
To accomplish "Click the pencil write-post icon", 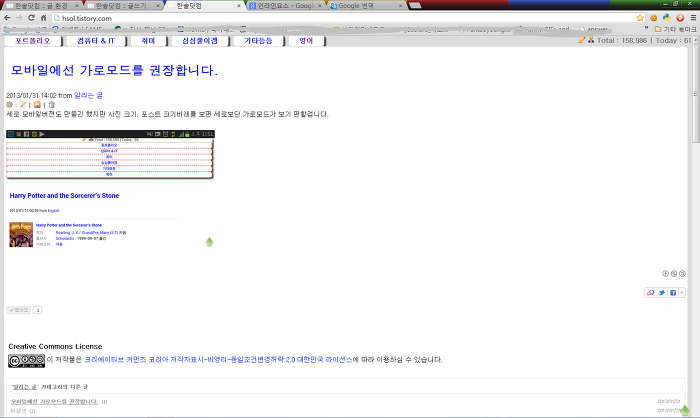I will pos(582,40).
